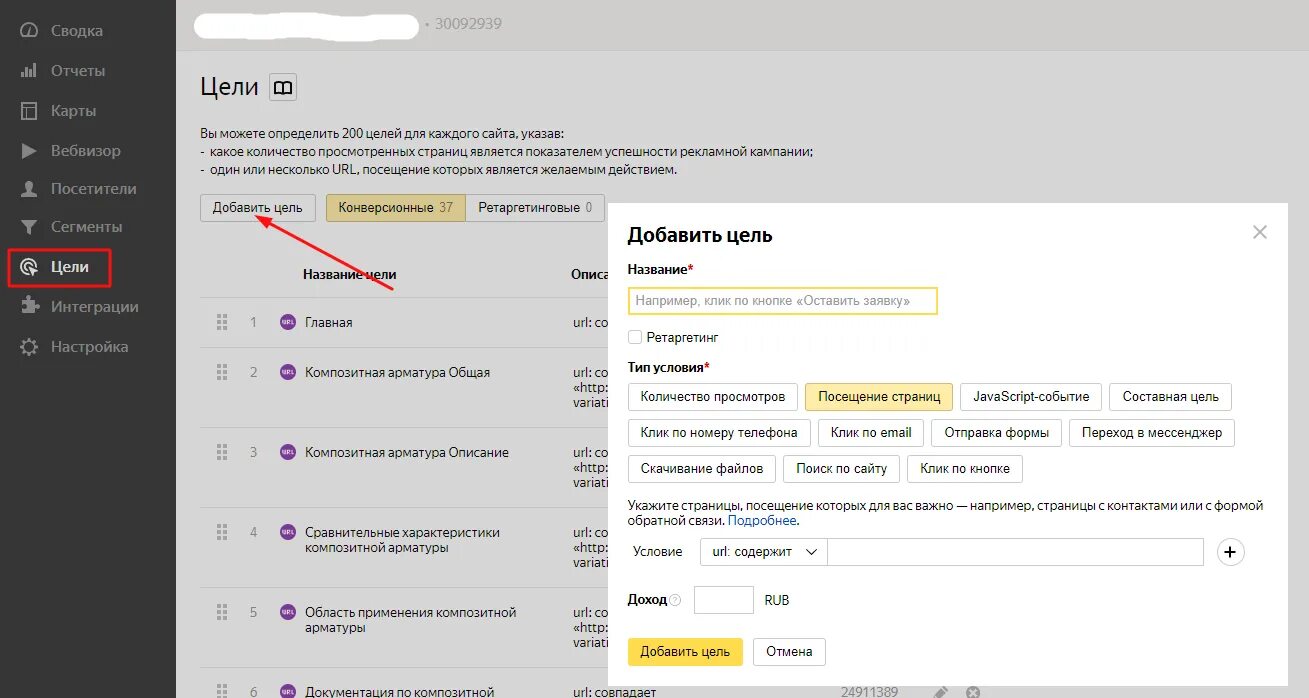Click the question mark icon next to Доход
Viewport: 1309px width, 698px height.
click(675, 600)
